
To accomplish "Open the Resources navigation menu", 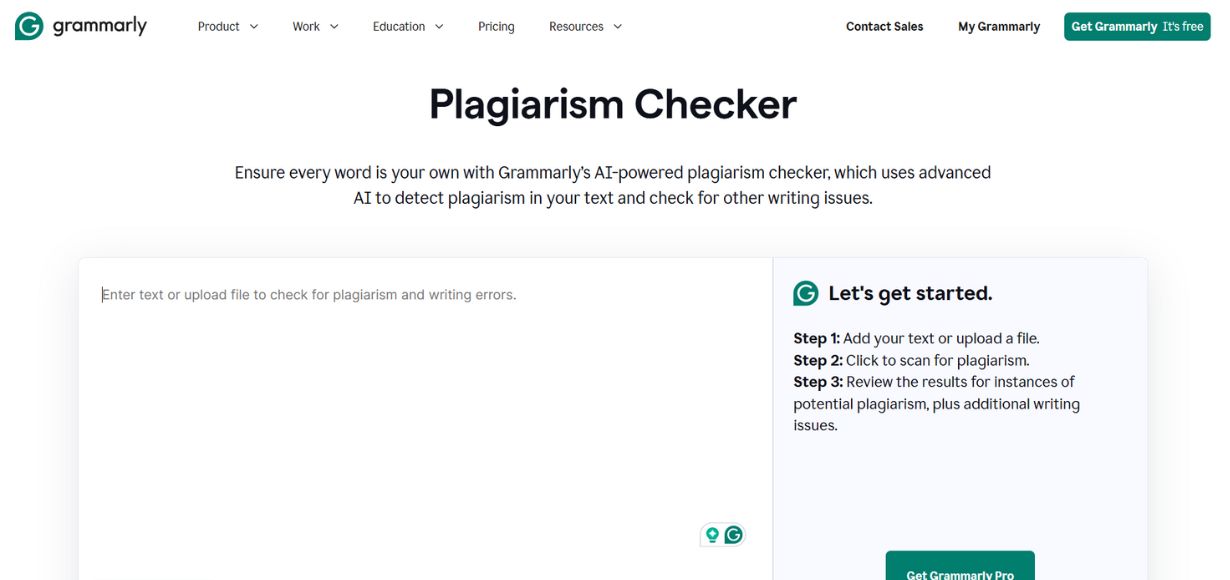I will (578, 26).
